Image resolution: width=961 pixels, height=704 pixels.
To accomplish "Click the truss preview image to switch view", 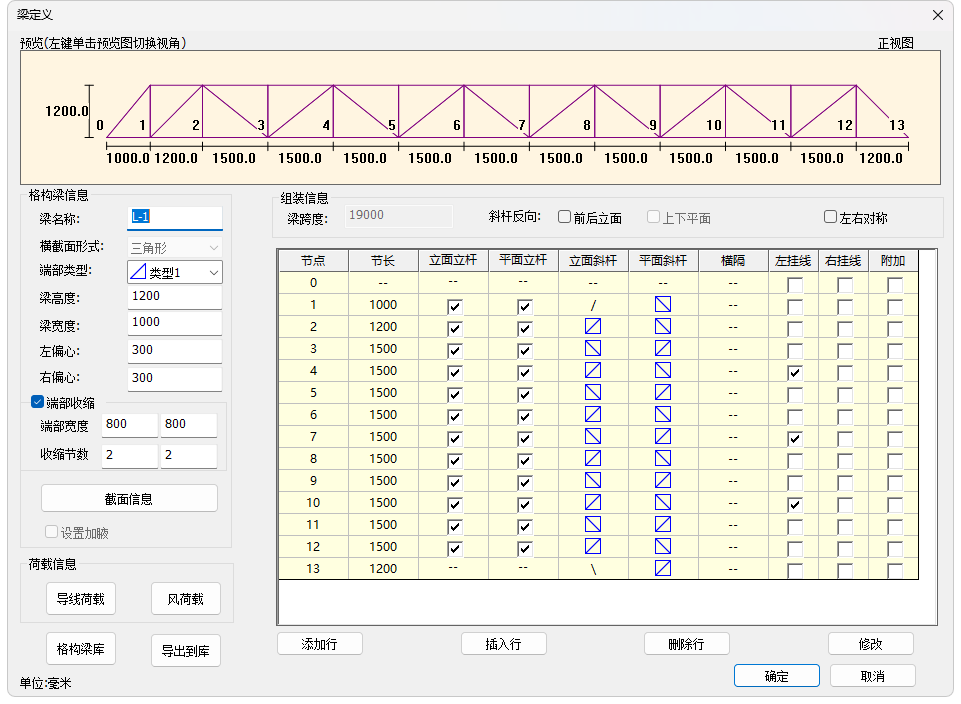I will coord(480,118).
